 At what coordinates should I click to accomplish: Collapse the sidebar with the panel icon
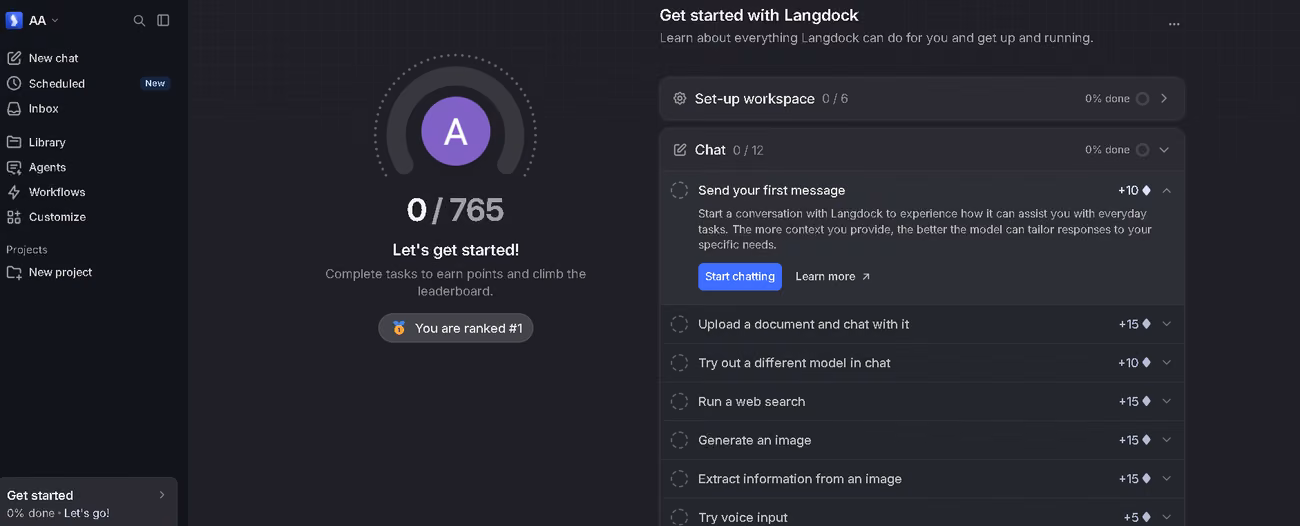coord(164,20)
